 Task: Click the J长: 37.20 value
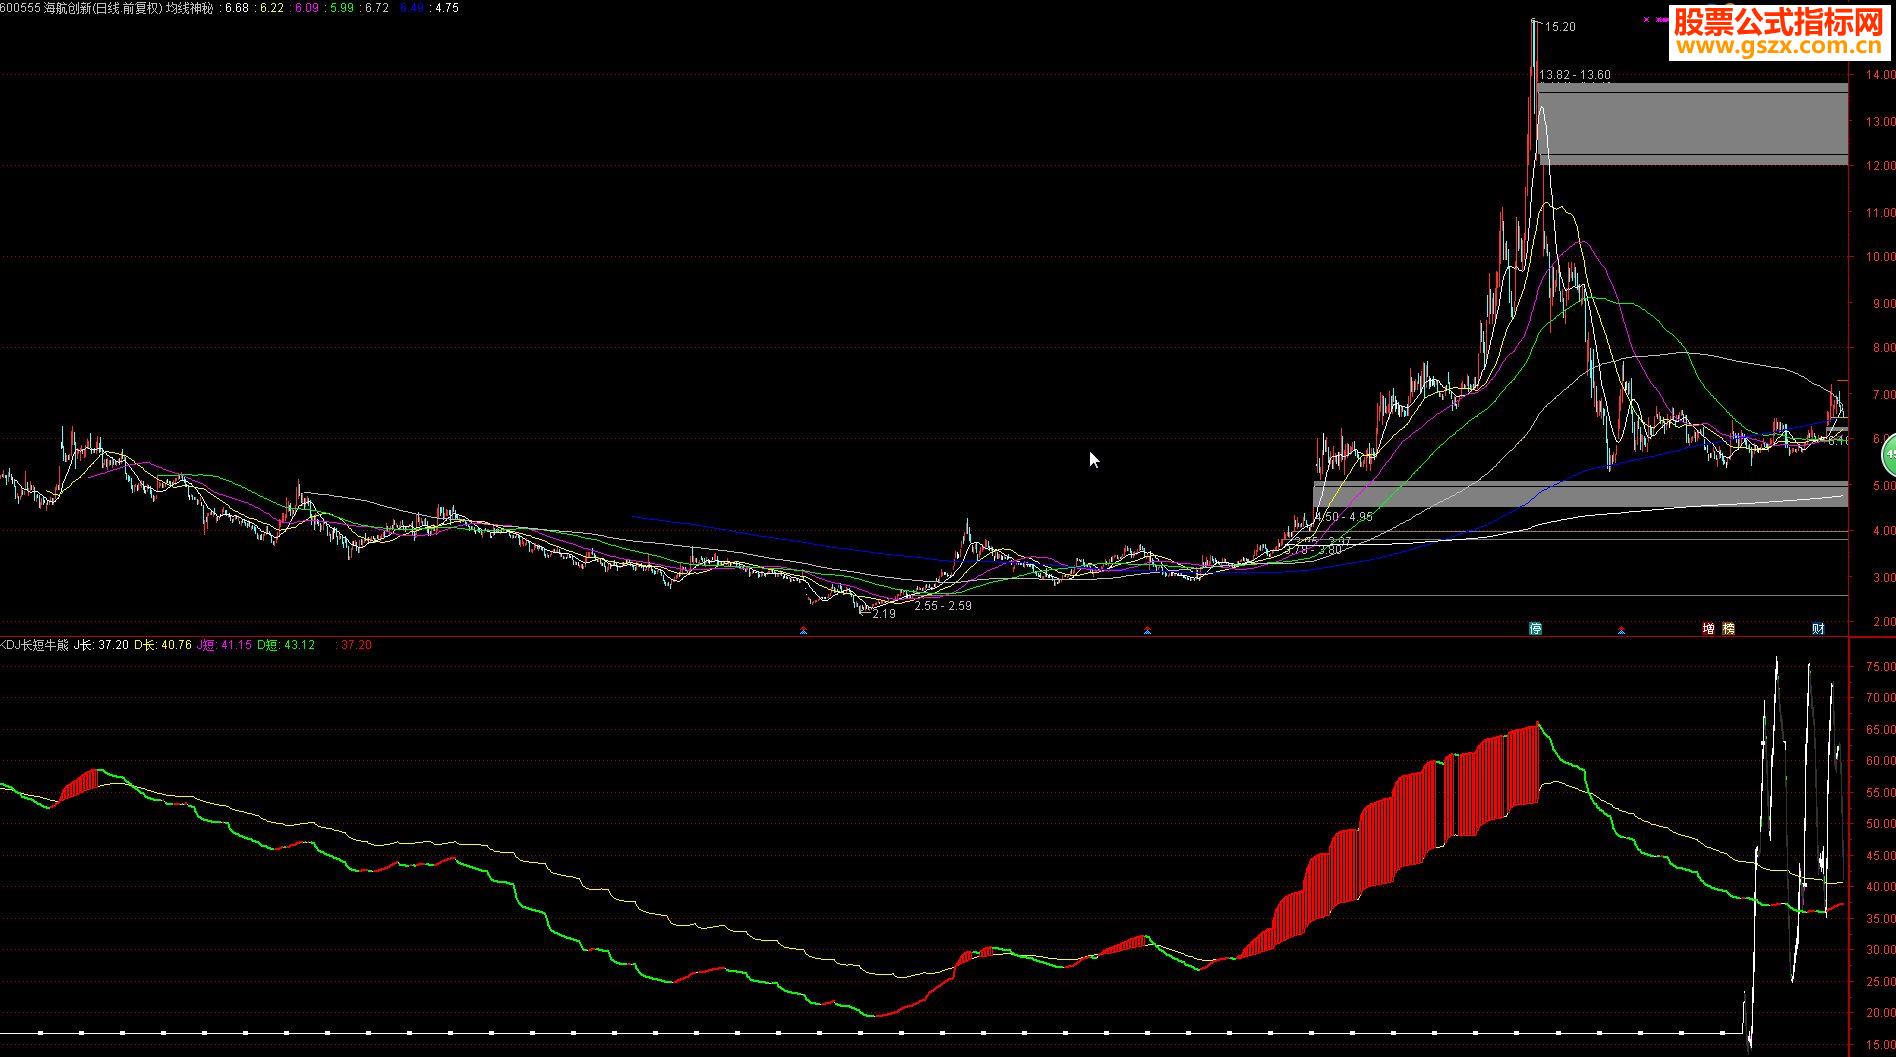[101, 645]
